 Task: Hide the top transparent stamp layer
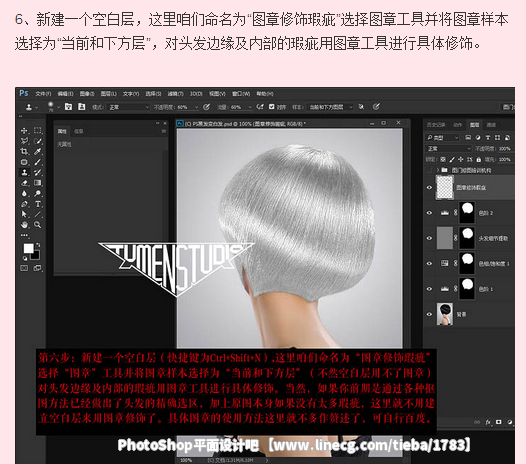429,188
